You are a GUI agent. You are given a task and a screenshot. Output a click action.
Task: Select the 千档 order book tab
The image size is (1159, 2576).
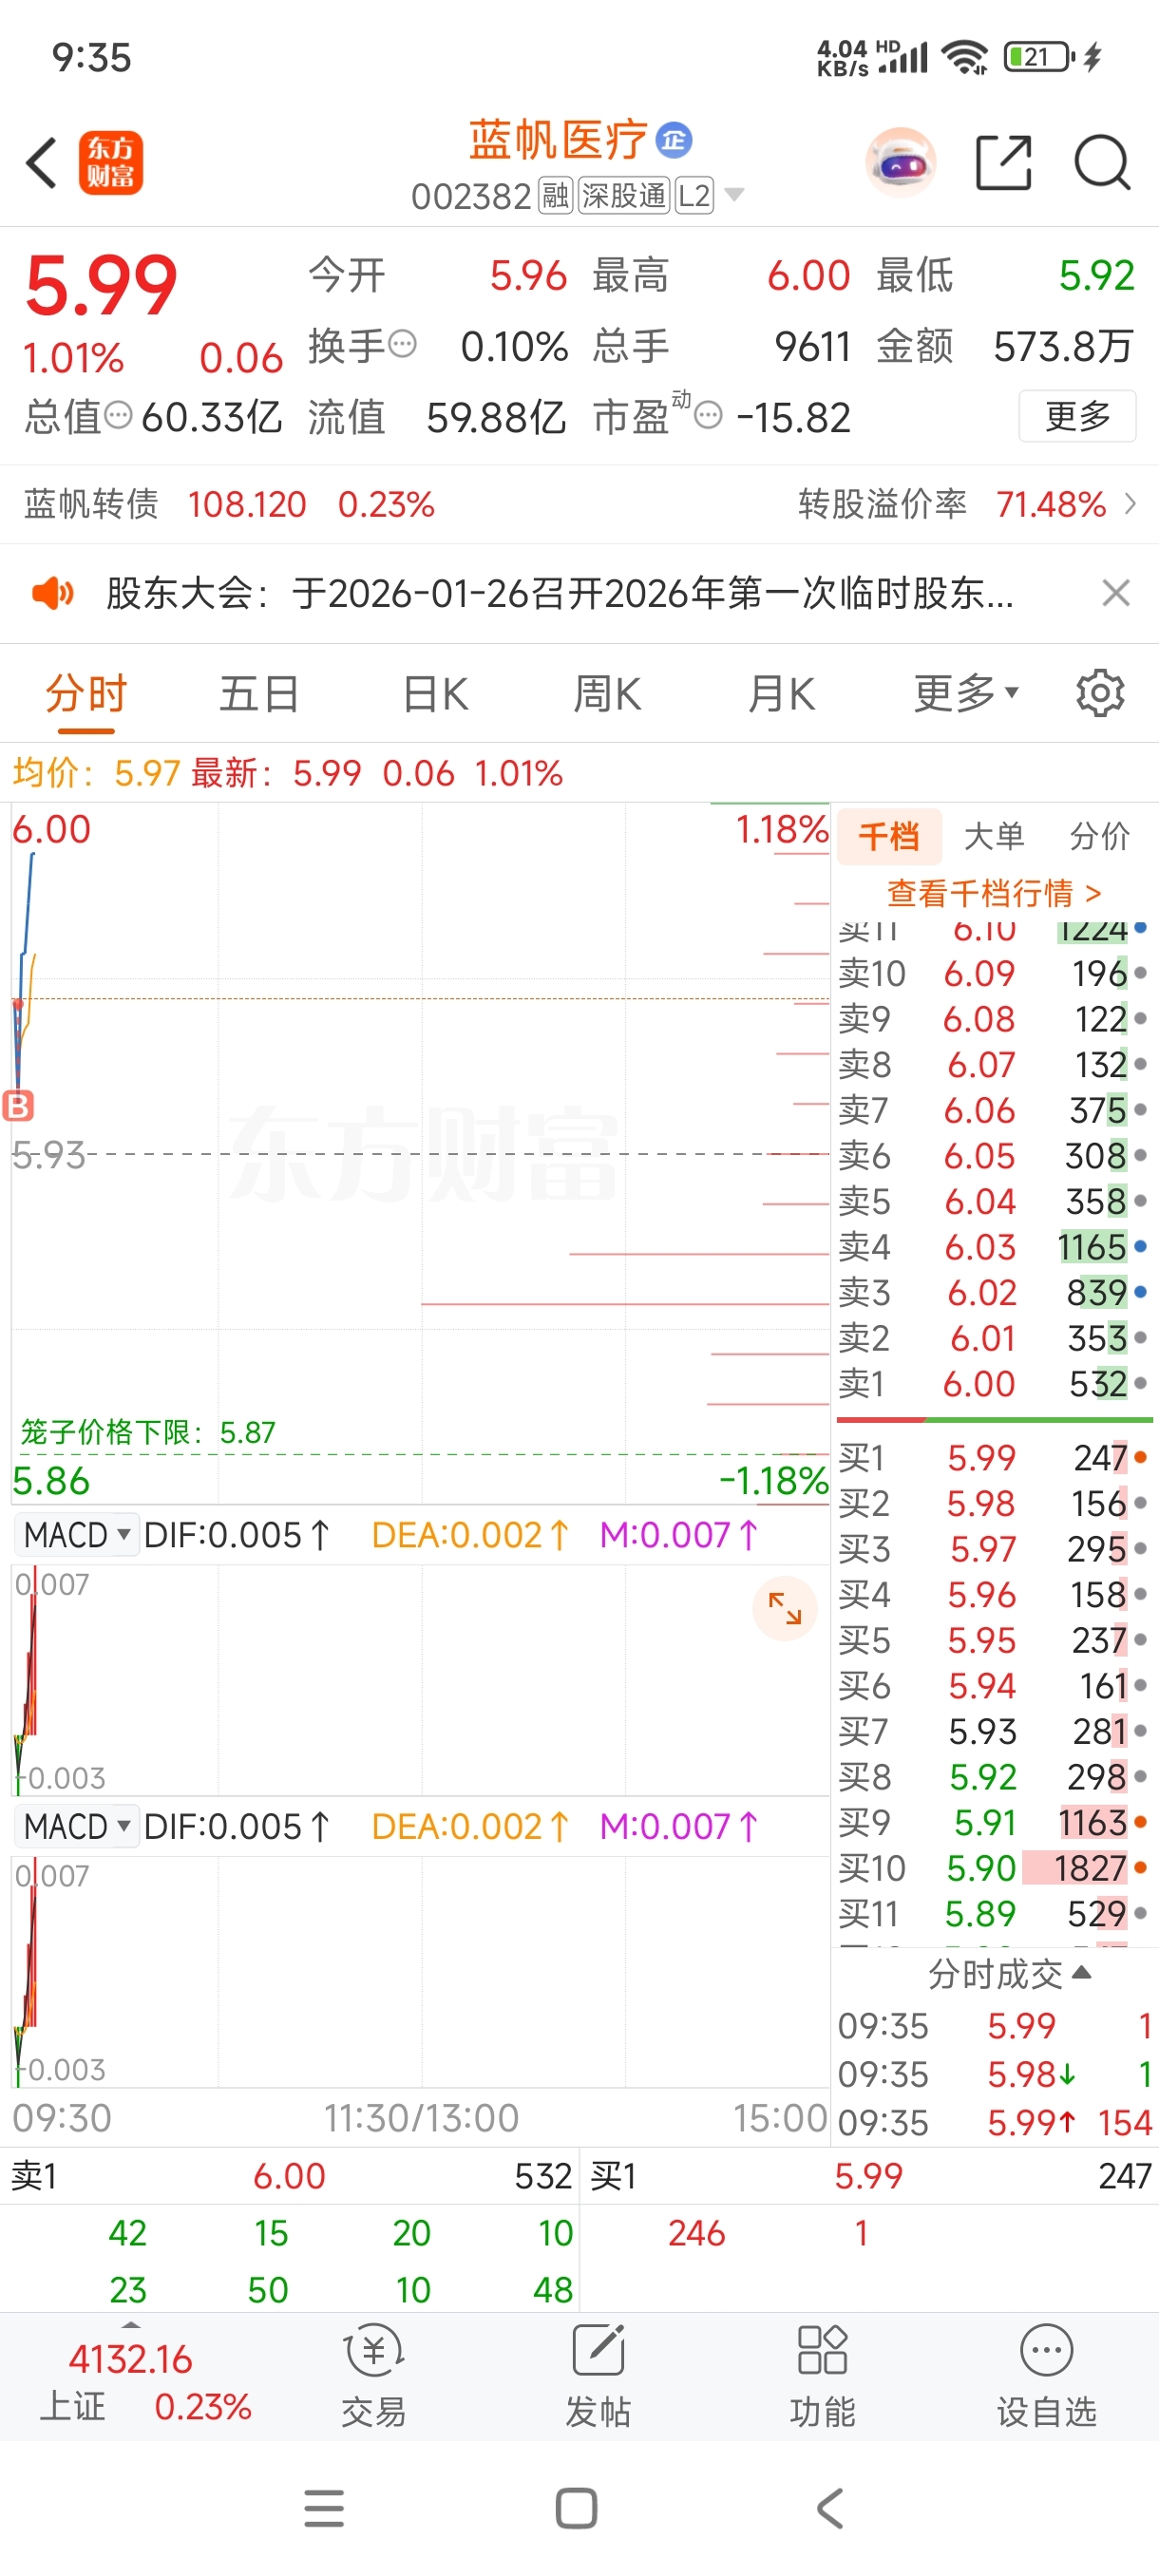(x=888, y=836)
